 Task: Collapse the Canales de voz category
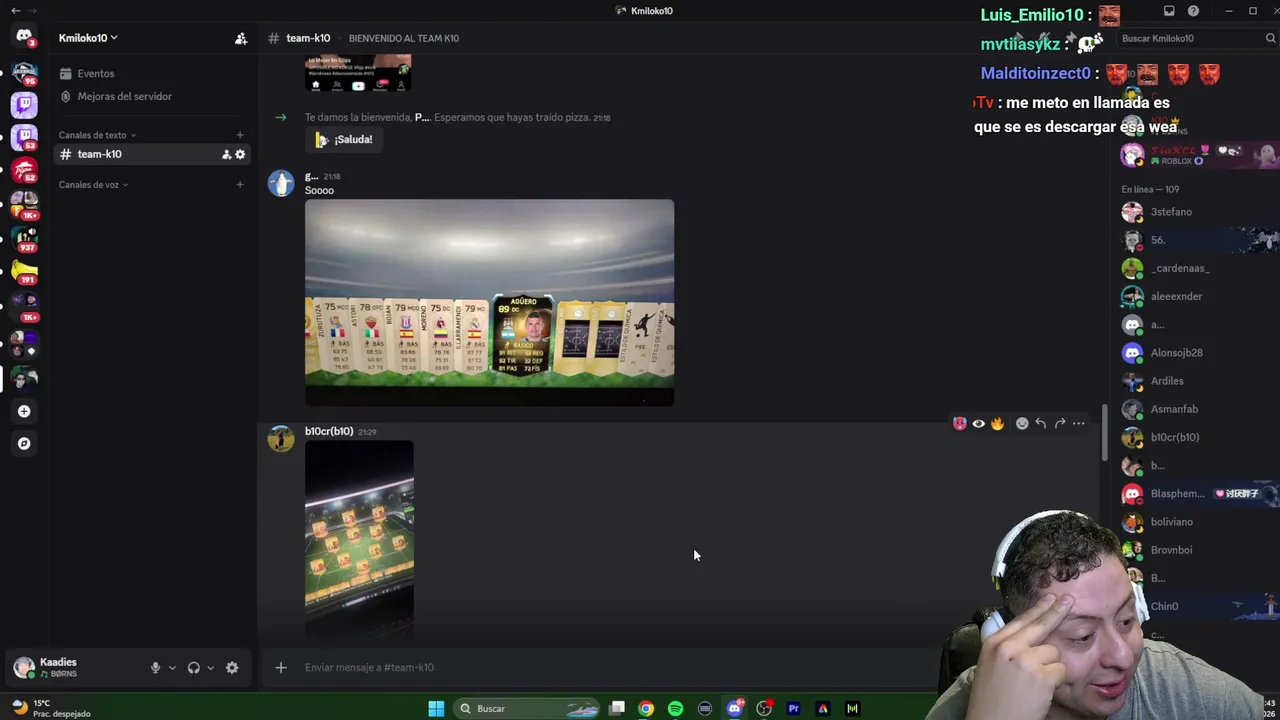point(93,185)
